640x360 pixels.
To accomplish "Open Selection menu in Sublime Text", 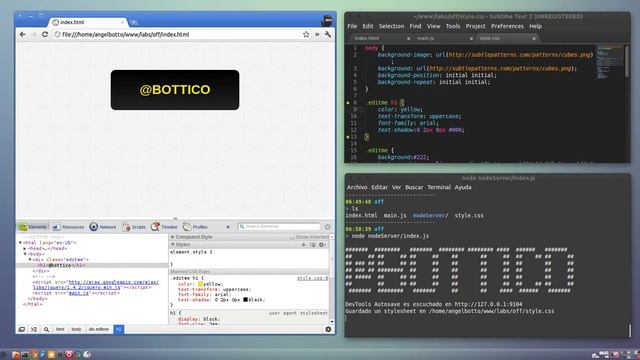I will point(391,26).
